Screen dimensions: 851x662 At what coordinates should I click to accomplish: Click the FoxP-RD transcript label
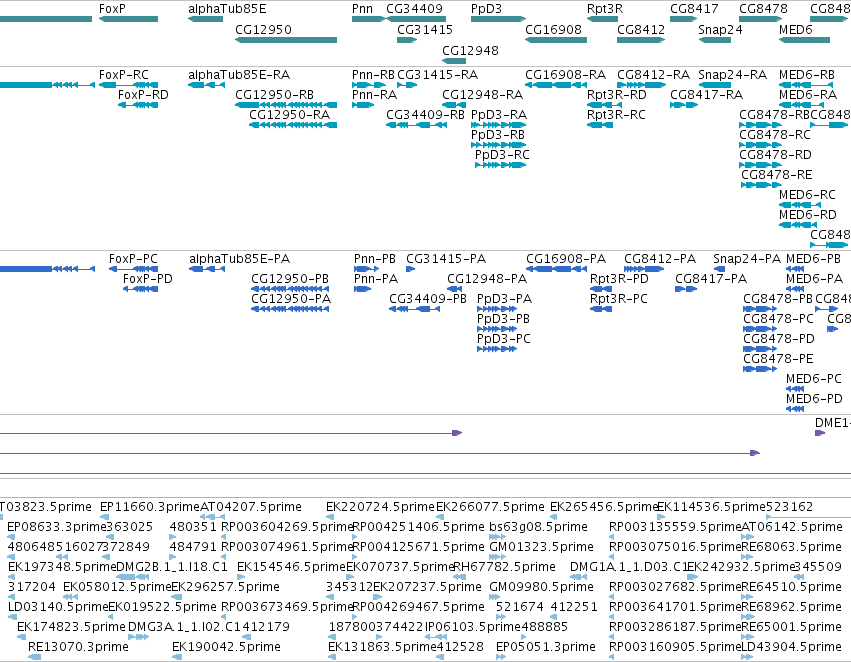(x=143, y=94)
